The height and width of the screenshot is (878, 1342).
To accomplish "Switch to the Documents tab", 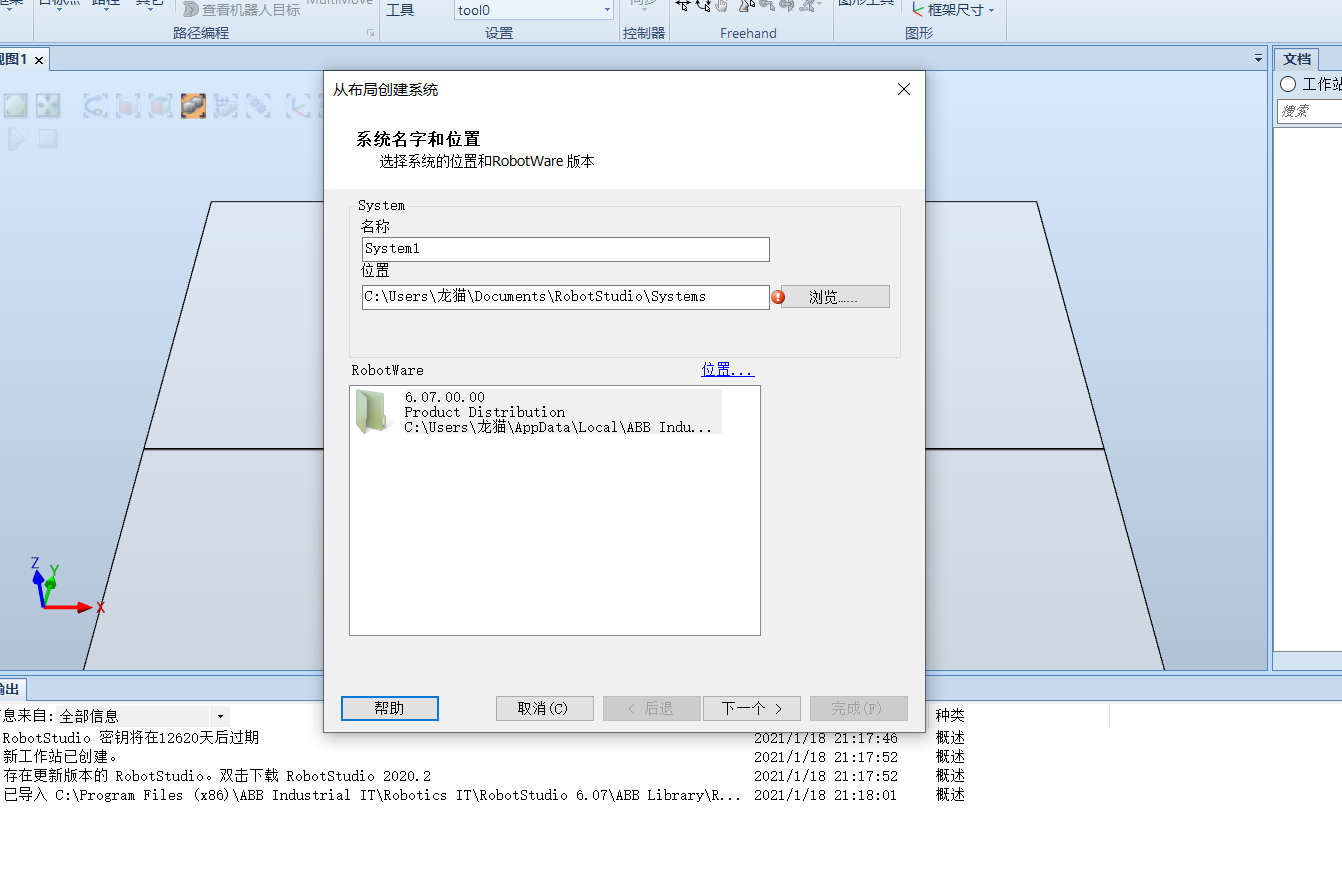I will tap(1297, 59).
